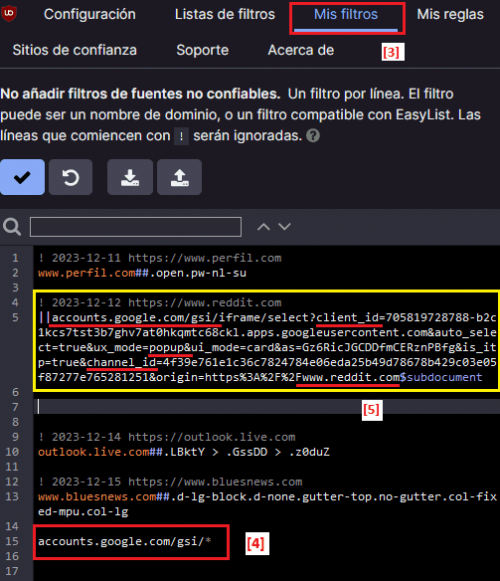Click the 2023-12-14 outlook.live.com comment line

click(x=166, y=437)
